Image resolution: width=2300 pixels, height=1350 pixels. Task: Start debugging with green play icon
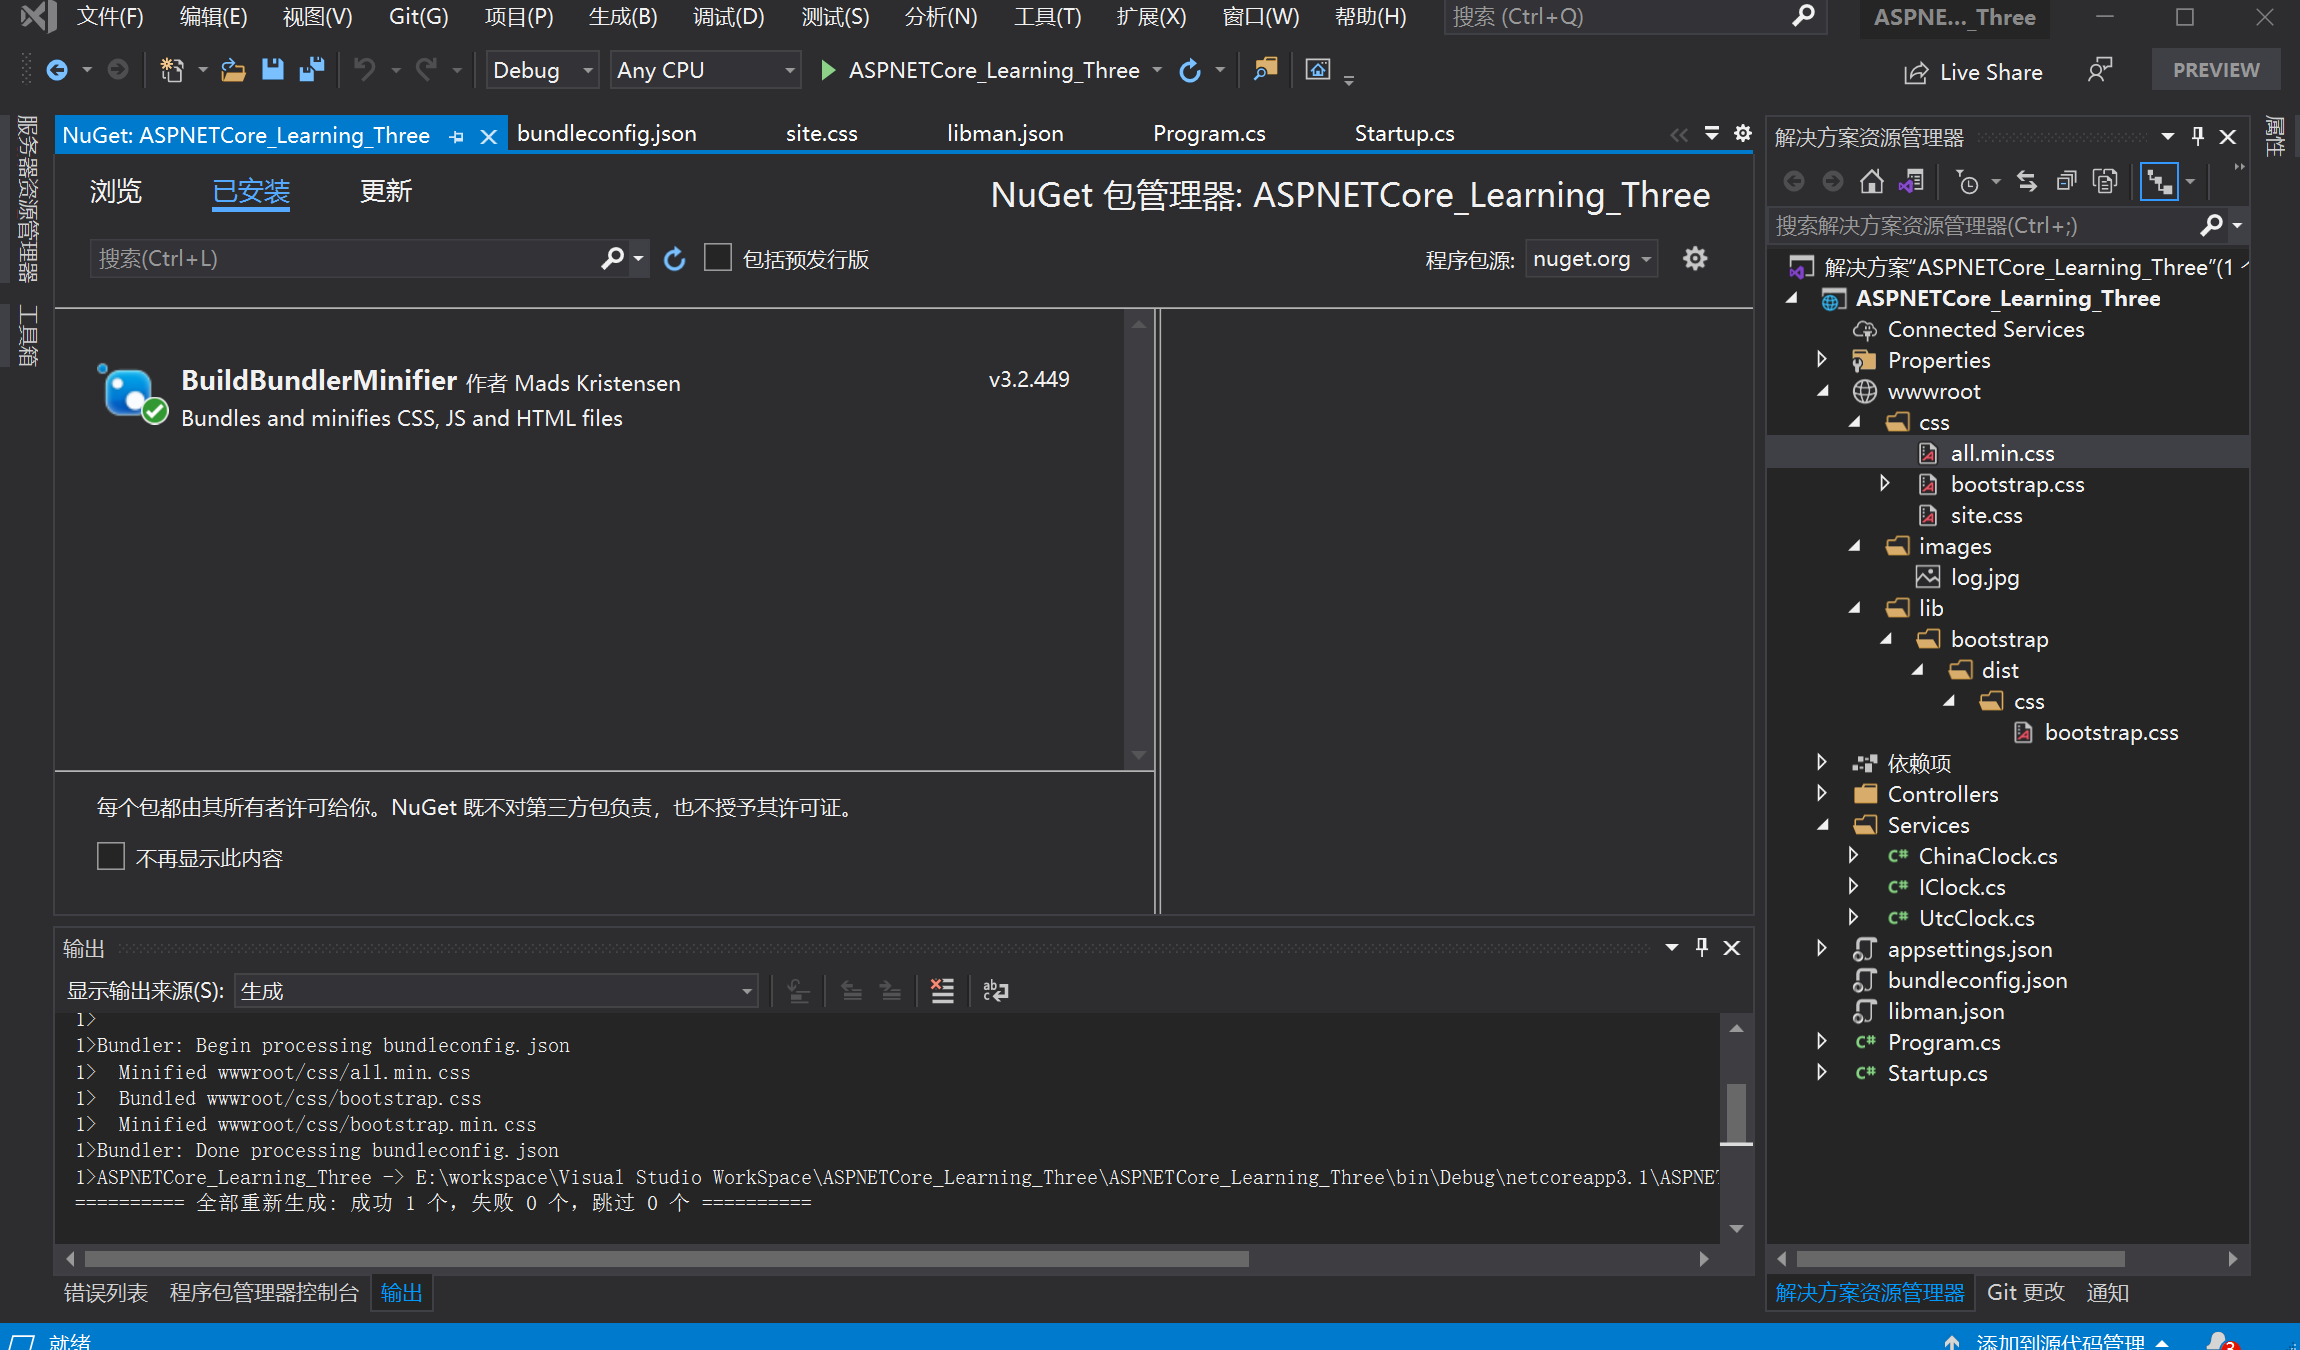(x=828, y=70)
